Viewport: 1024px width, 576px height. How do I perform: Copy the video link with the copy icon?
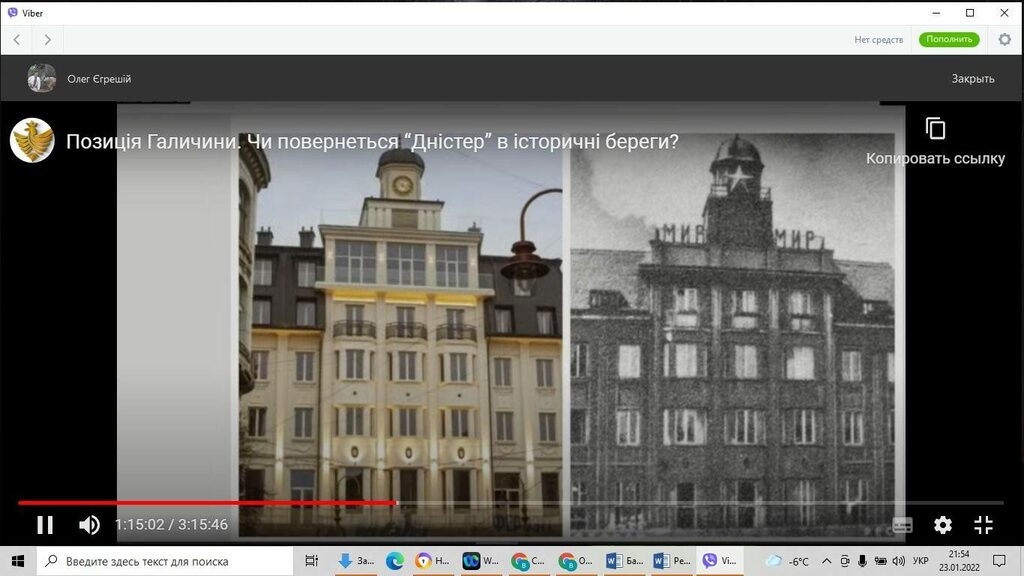click(x=935, y=129)
